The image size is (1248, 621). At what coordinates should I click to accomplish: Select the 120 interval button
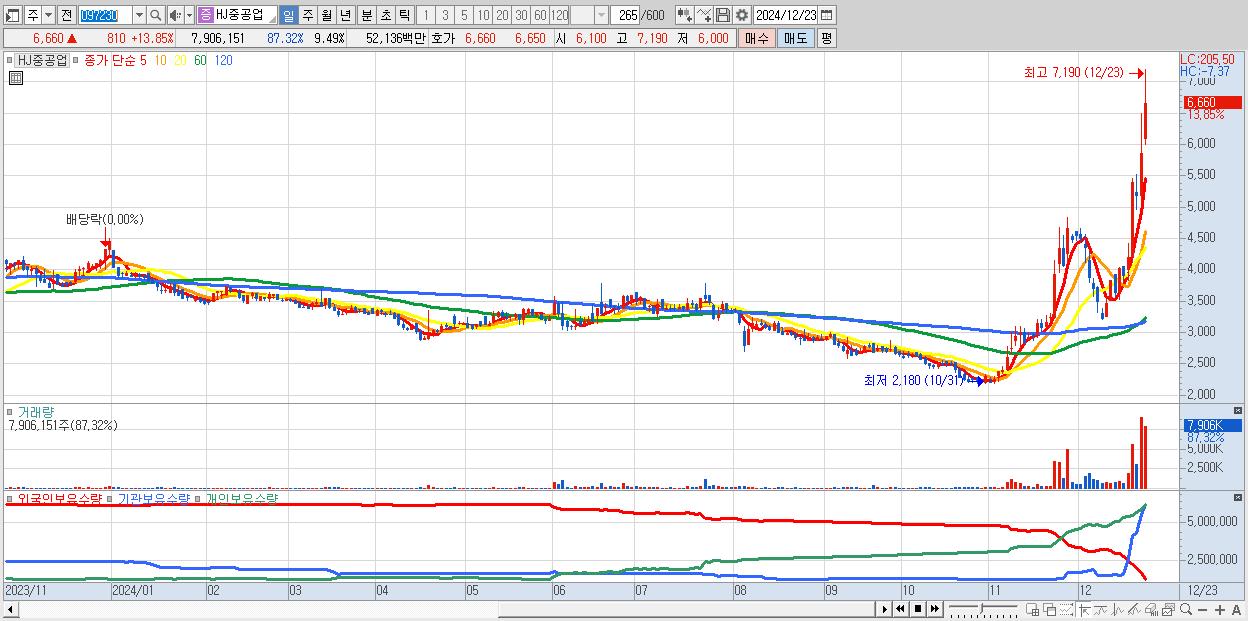(559, 15)
